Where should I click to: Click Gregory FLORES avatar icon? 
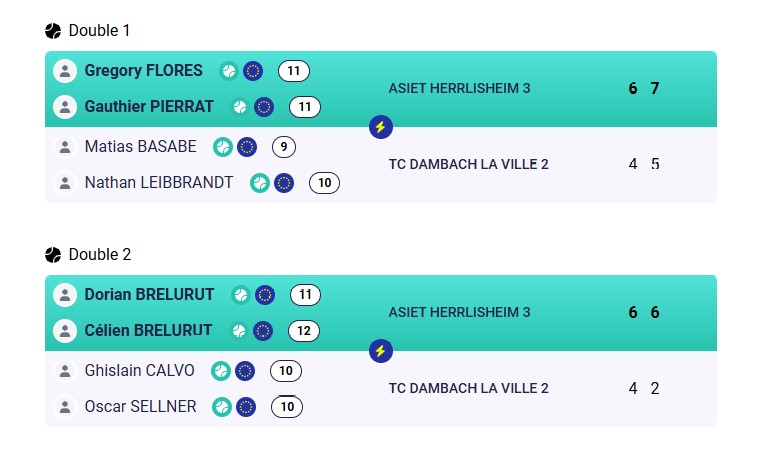click(65, 71)
